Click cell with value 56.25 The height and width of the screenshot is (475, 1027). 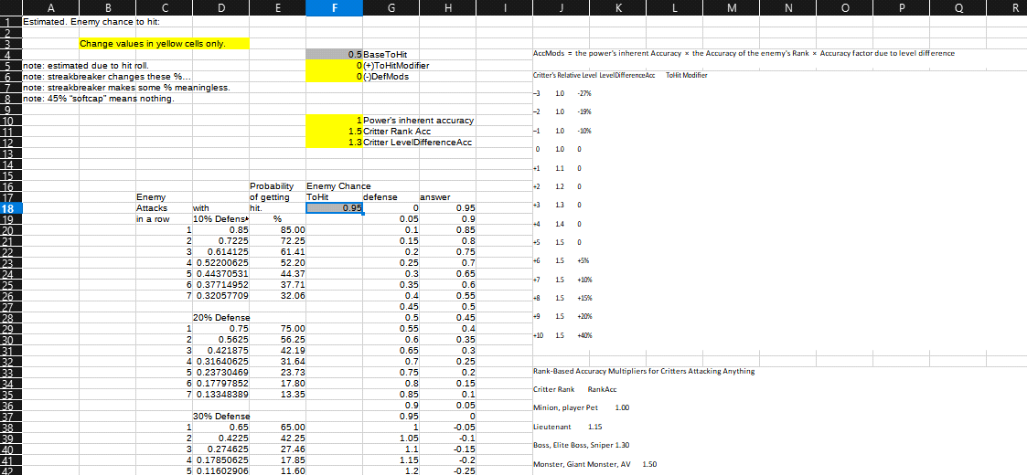(278, 339)
